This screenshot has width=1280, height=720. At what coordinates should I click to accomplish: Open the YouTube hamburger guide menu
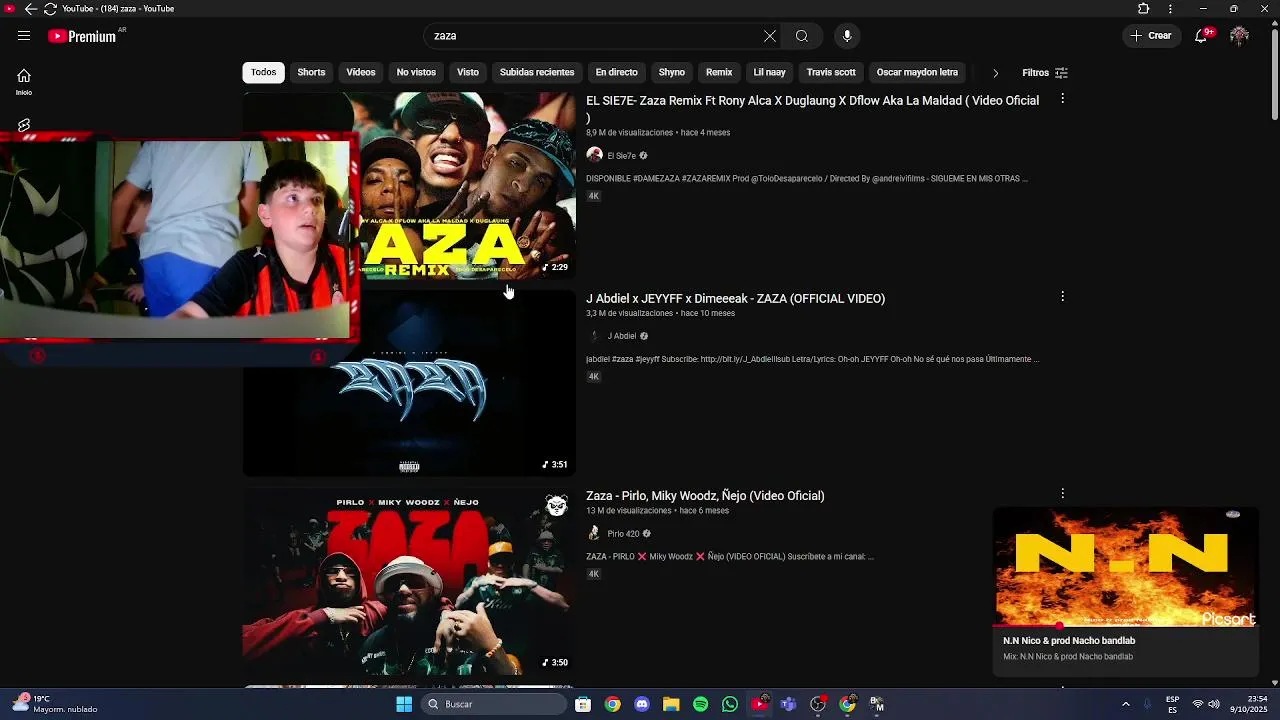tap(23, 36)
